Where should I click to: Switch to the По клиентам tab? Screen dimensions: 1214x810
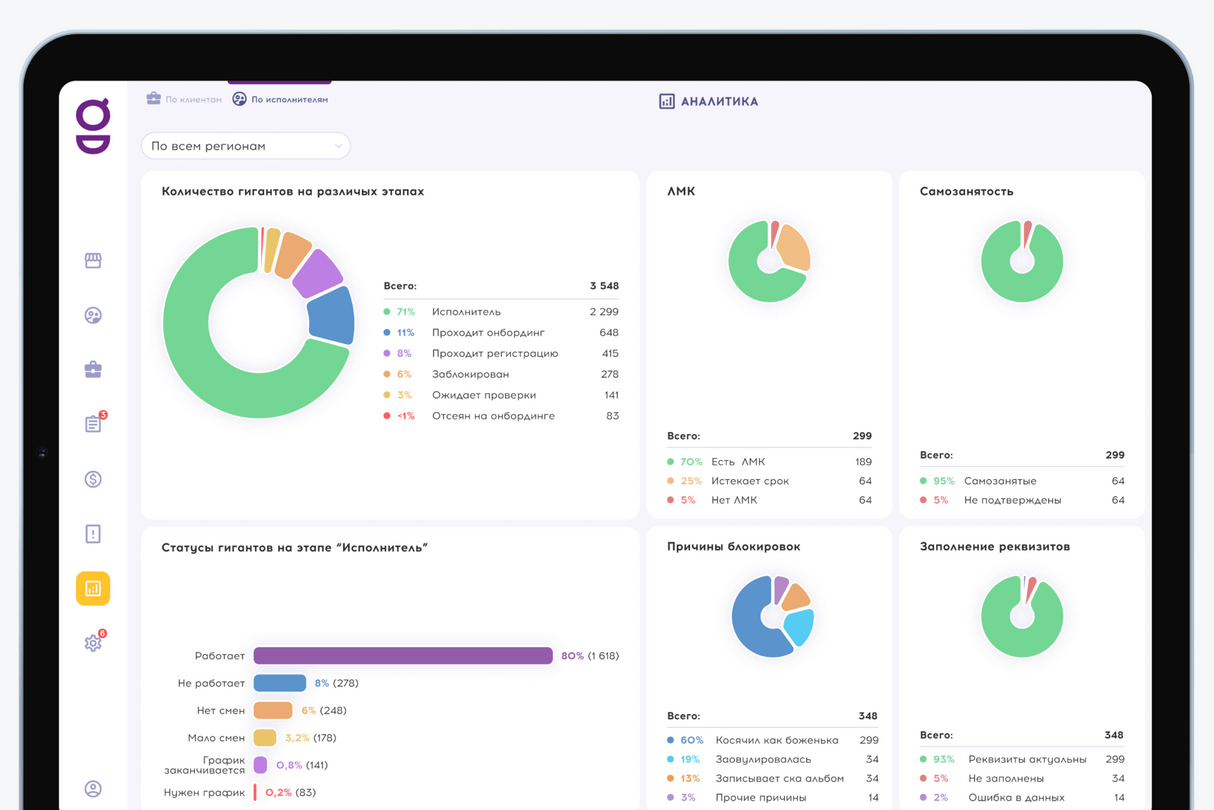pos(184,99)
